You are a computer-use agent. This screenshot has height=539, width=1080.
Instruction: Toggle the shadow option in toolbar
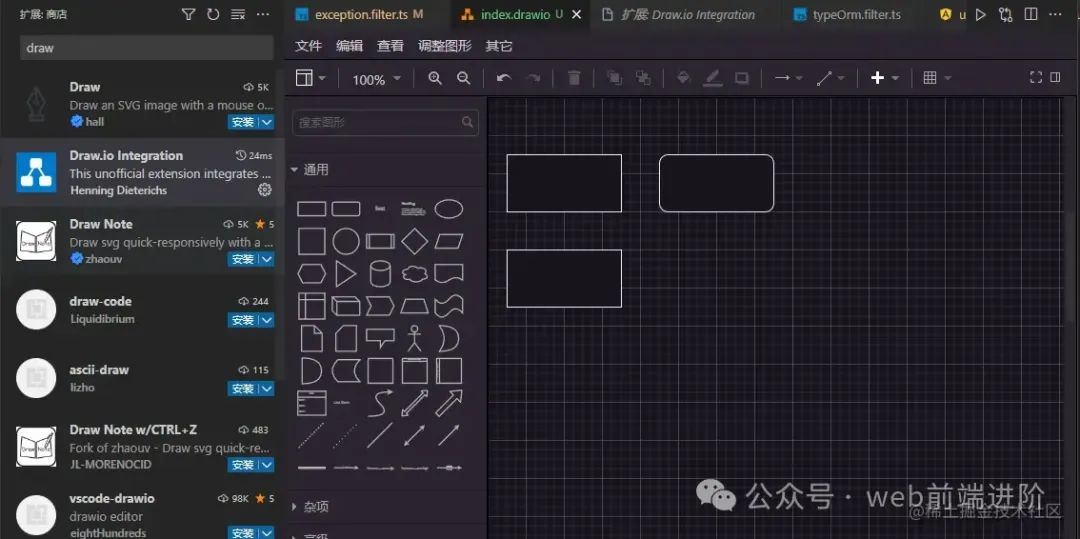[x=742, y=78]
